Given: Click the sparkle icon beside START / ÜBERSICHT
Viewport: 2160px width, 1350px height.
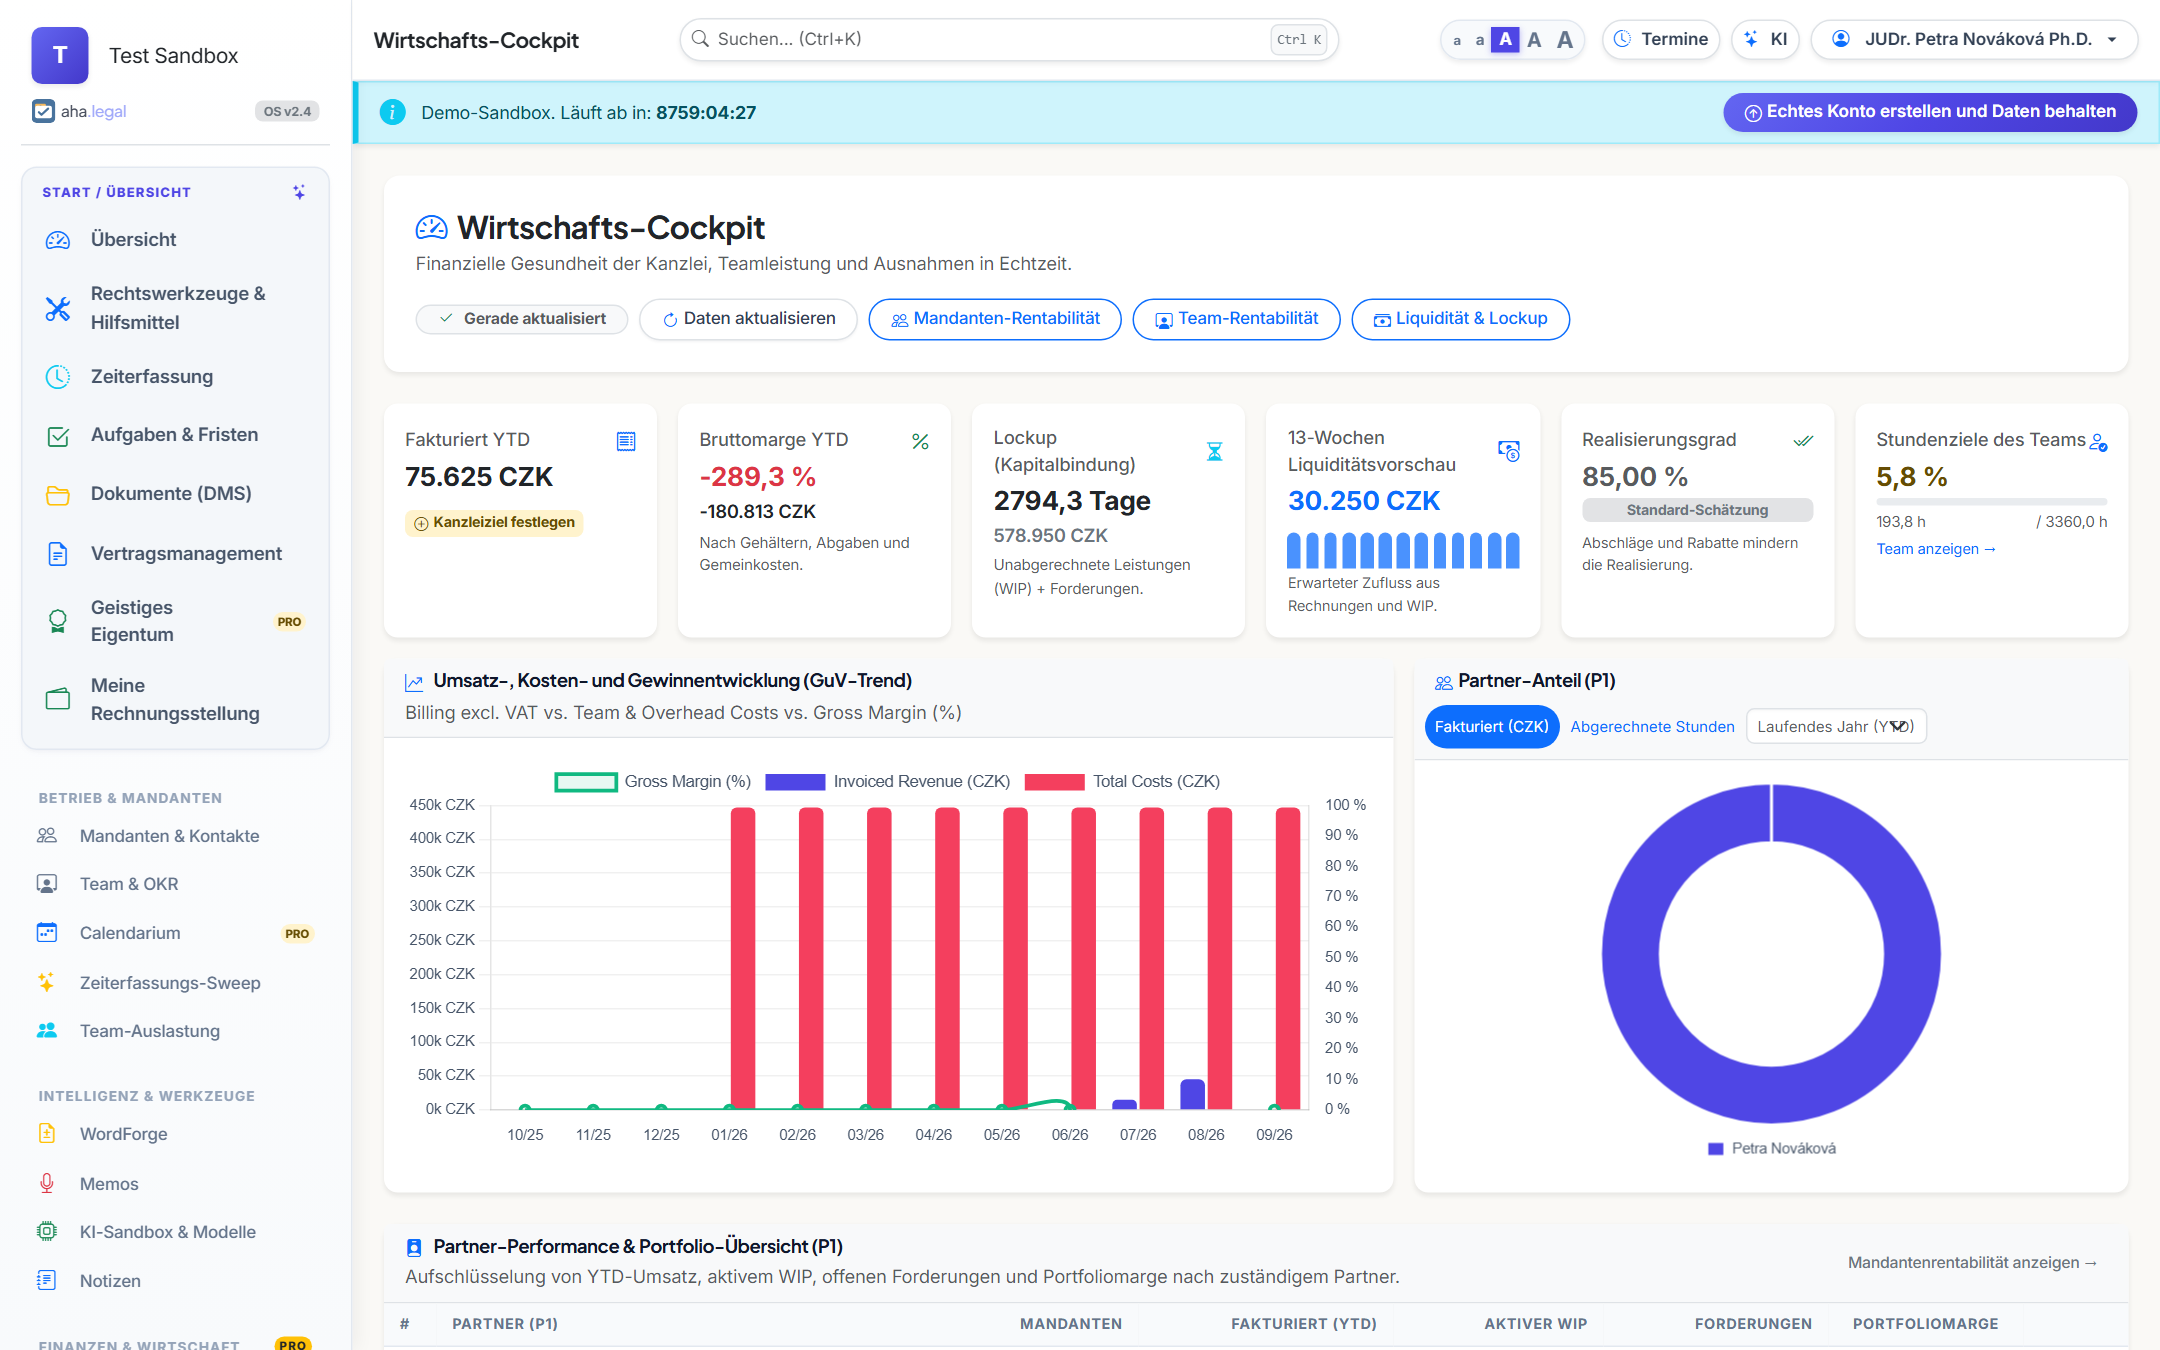Looking at the screenshot, I should tap(299, 192).
